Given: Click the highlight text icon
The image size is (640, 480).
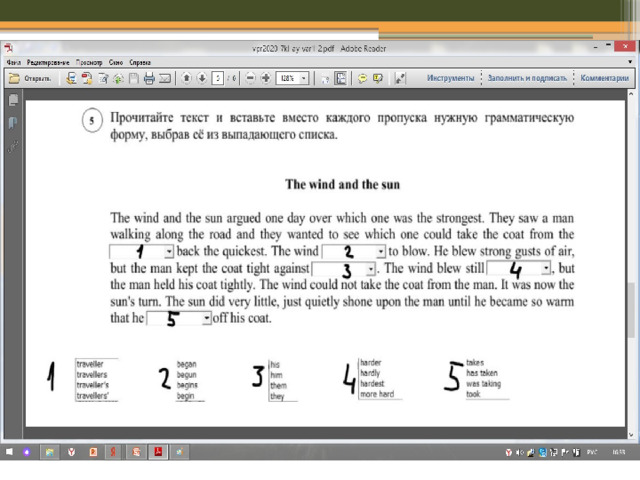Looking at the screenshot, I should tap(378, 78).
